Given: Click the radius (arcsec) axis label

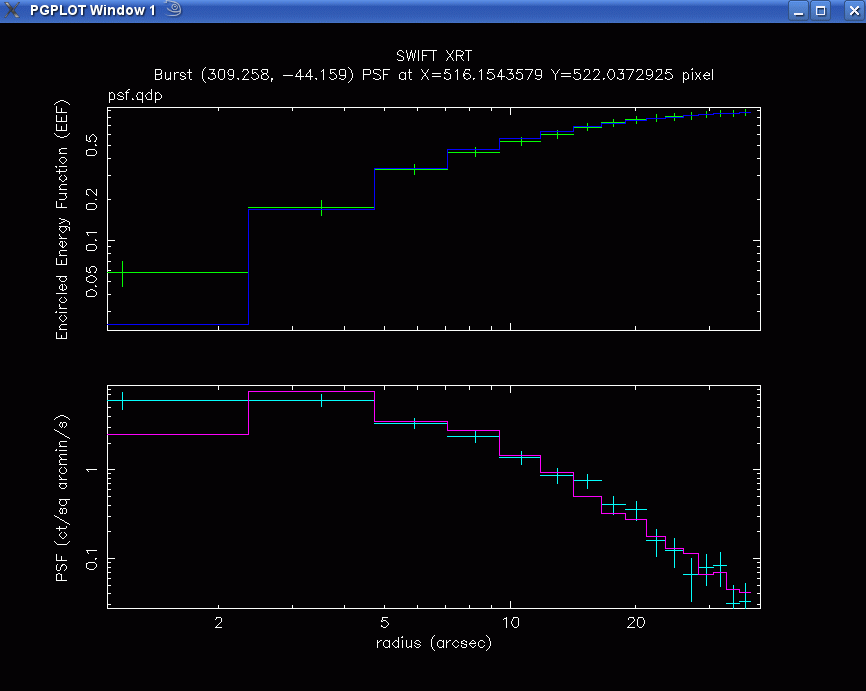Looking at the screenshot, I should (x=433, y=643).
